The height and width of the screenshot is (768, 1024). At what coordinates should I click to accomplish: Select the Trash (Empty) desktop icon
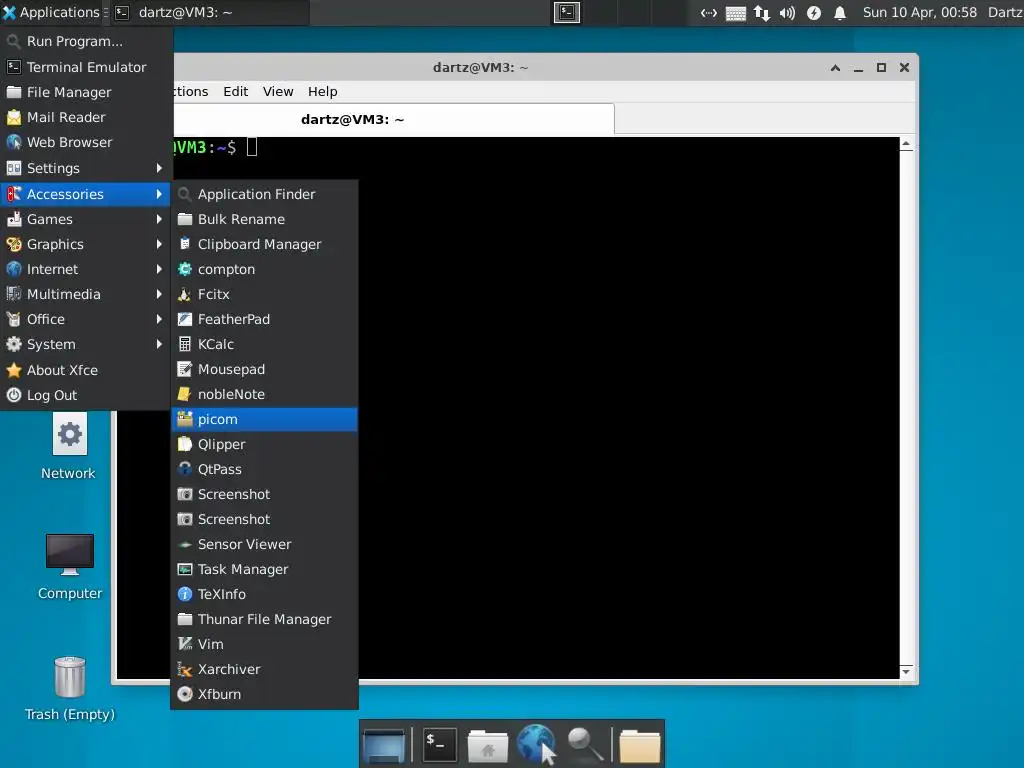(70, 688)
